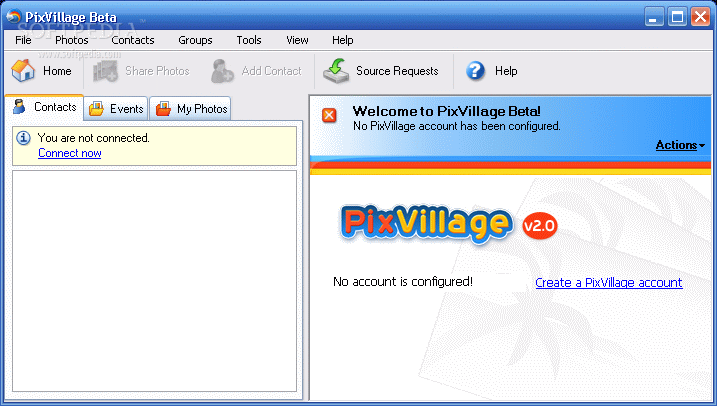The width and height of the screenshot is (717, 406).
Task: Click the Source Requests label
Action: pos(397,71)
